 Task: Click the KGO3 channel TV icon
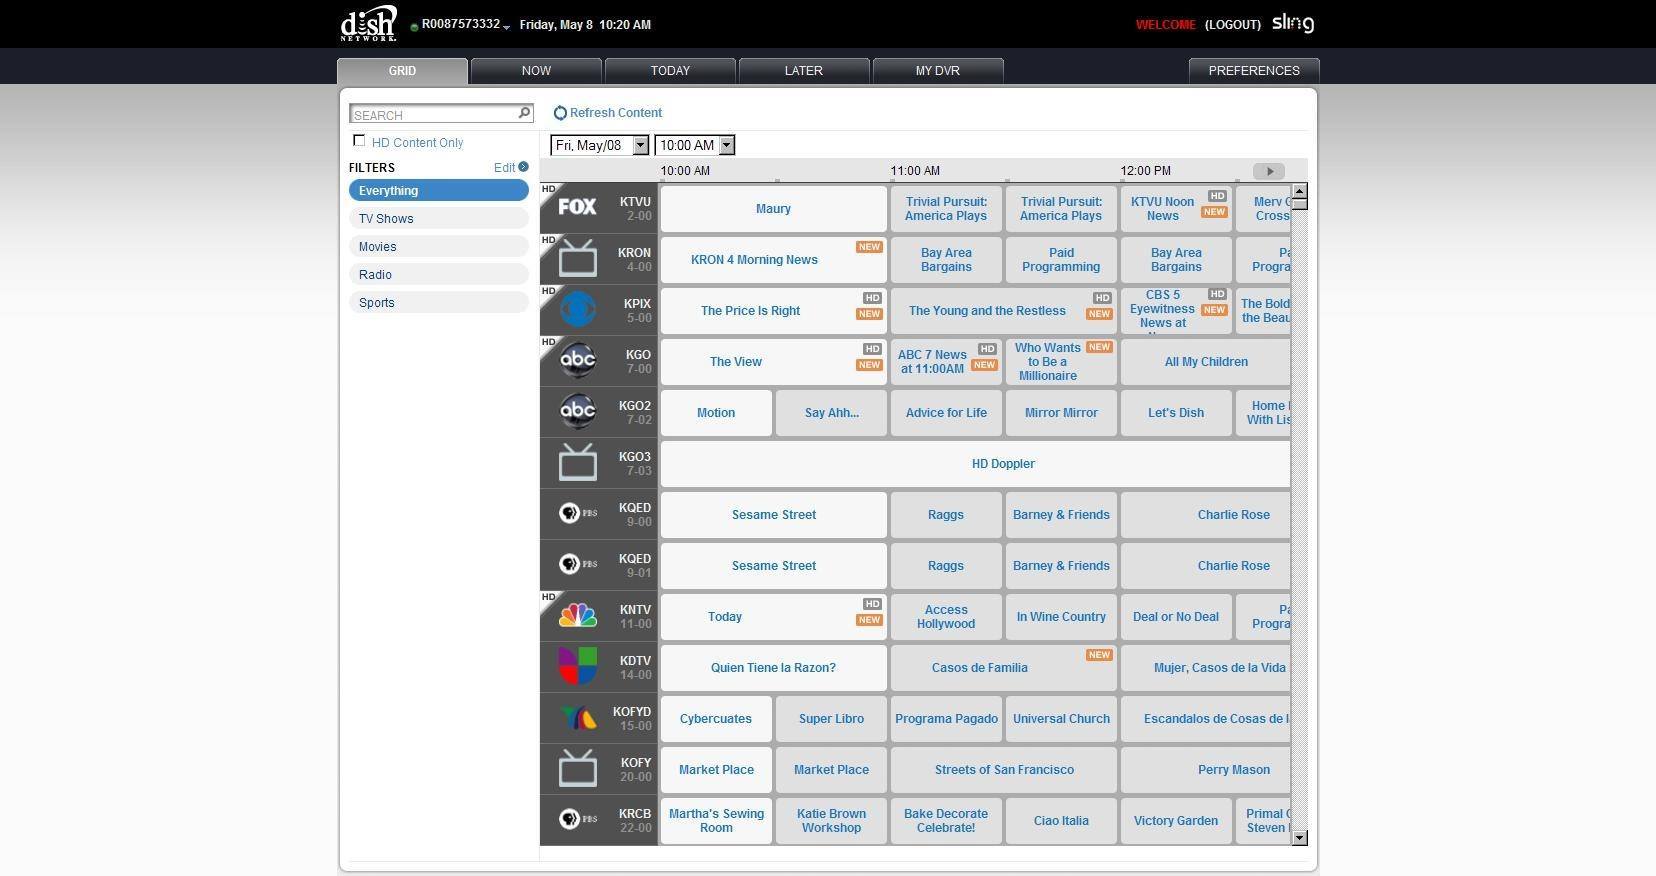[x=577, y=462]
